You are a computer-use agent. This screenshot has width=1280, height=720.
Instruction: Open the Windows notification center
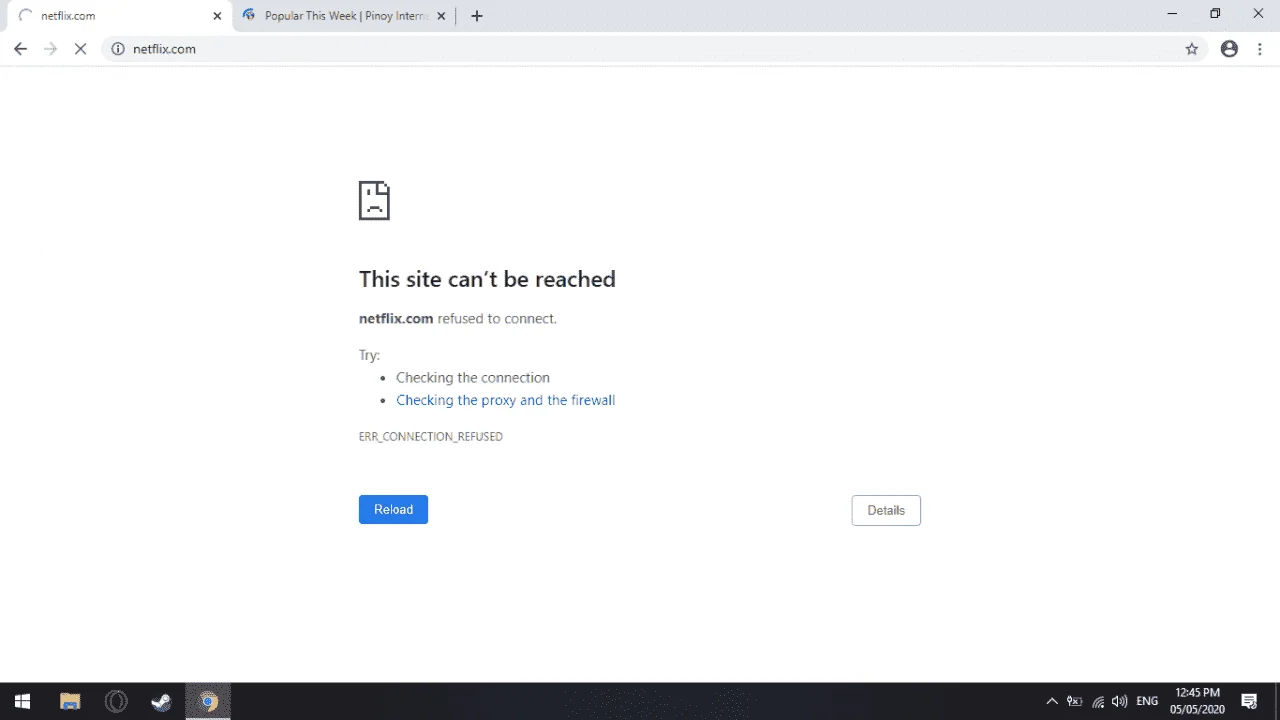1249,702
